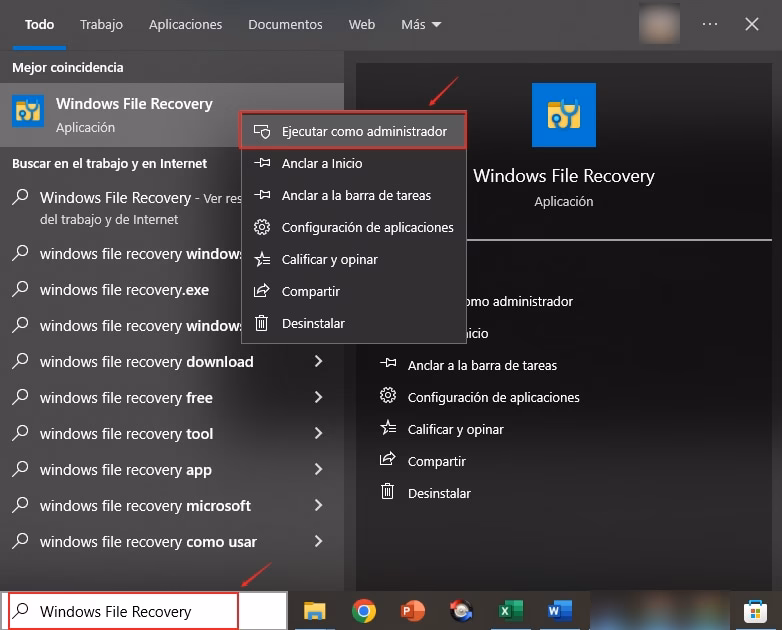The image size is (782, 630).
Task: Switch to the Web tab
Action: pos(362,24)
